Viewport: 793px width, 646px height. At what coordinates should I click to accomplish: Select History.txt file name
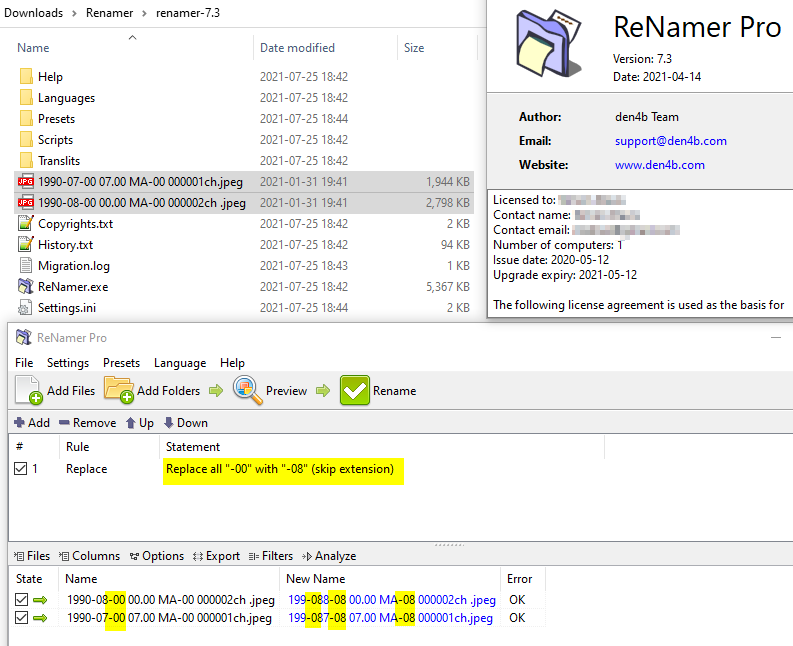(65, 245)
